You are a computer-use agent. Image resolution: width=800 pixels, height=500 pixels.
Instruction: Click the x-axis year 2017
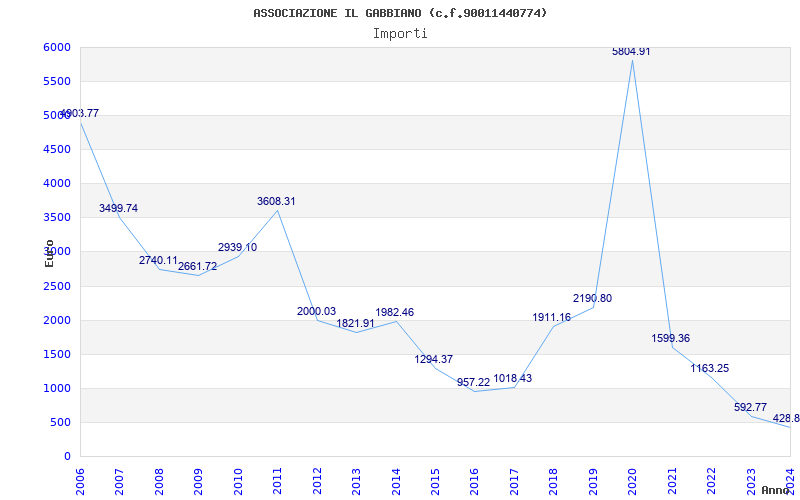click(514, 481)
